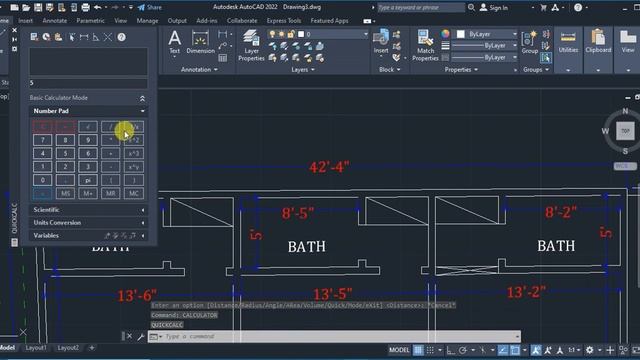Toggle Snap mode in status bar
640x360 pixels.
[430, 350]
